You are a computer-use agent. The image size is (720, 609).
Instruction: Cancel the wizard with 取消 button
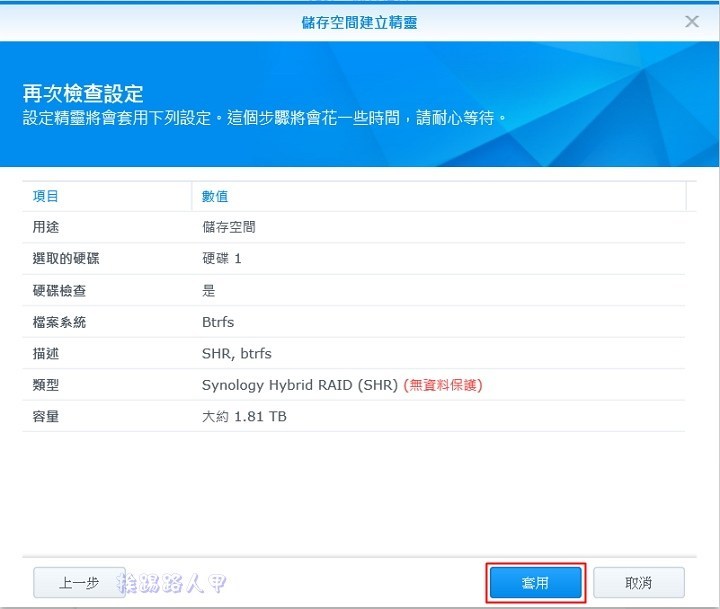[x=638, y=583]
